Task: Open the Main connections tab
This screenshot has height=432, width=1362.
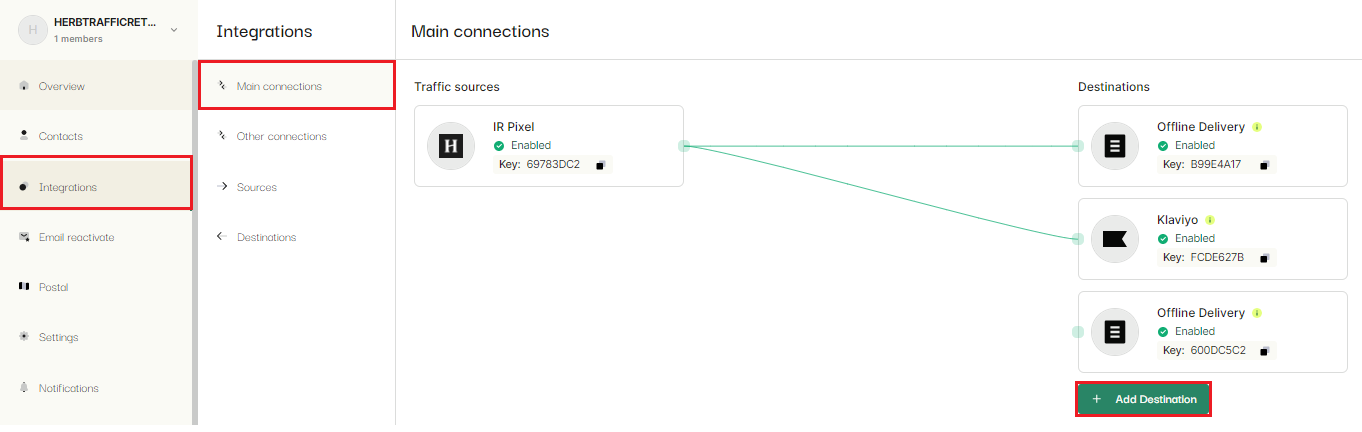Action: (x=279, y=87)
